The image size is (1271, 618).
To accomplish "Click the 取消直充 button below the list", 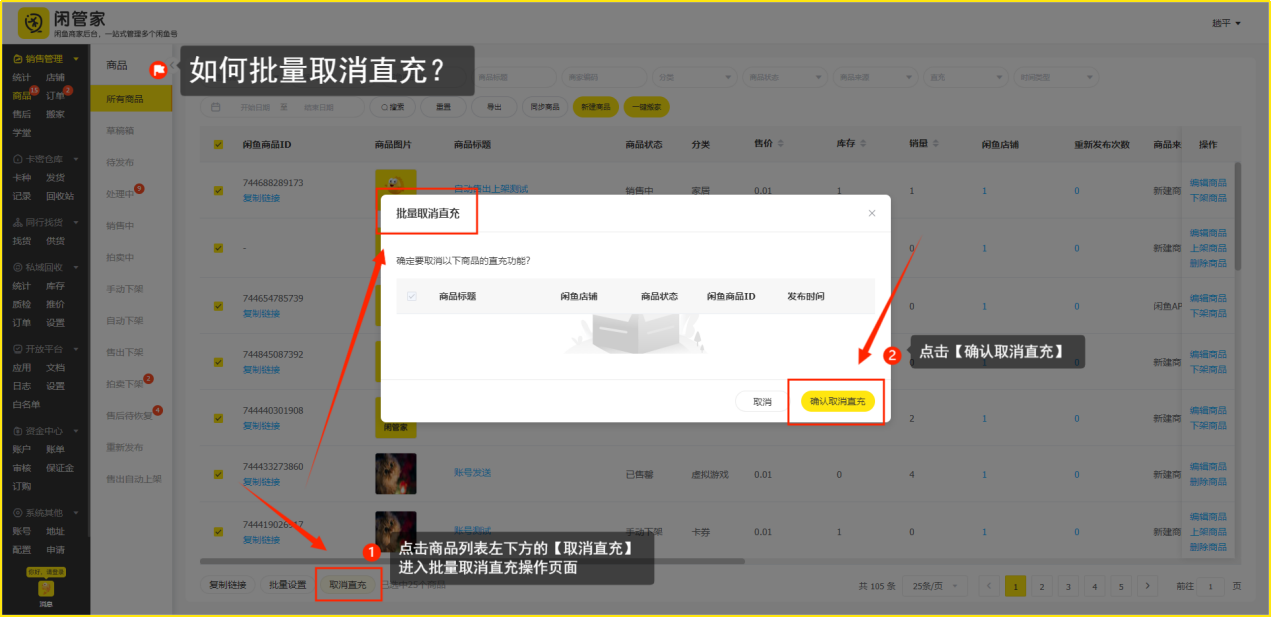I will pos(348,585).
